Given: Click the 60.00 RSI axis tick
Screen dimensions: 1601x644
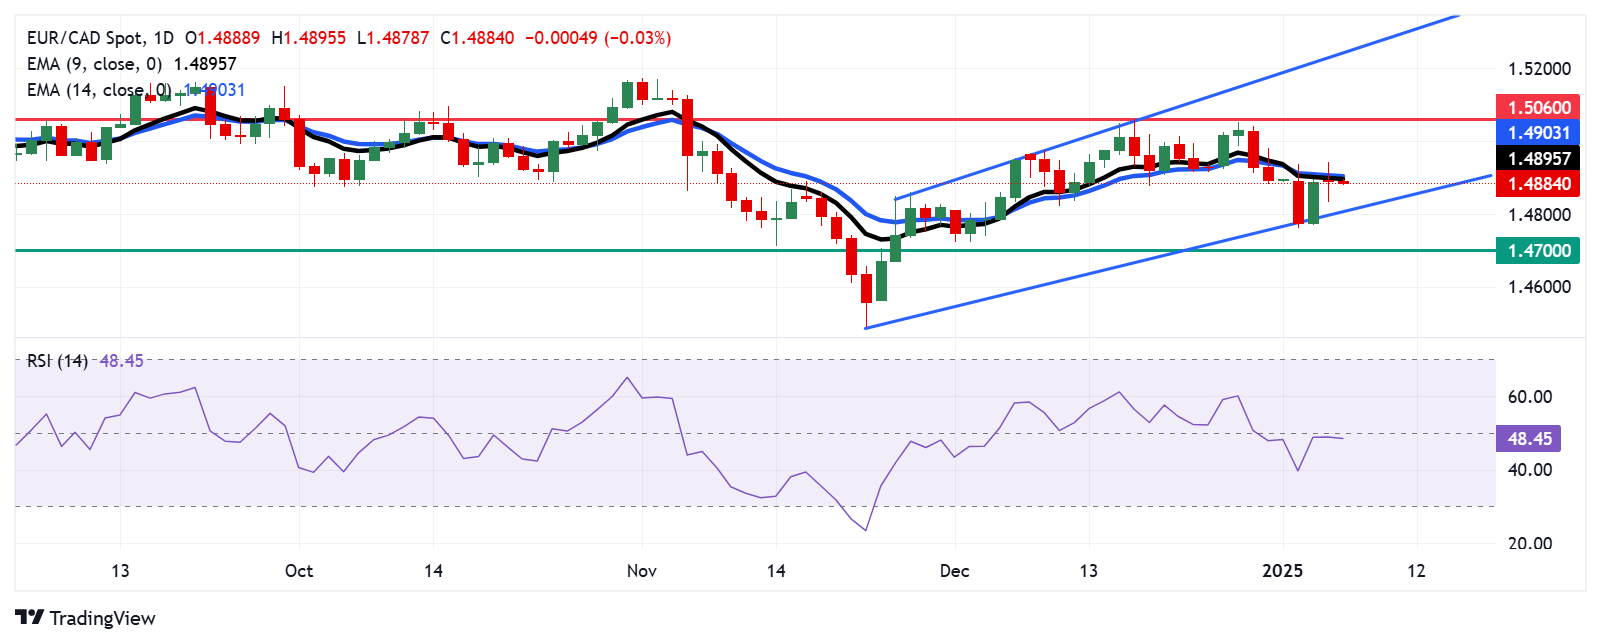Looking at the screenshot, I should [1530, 397].
